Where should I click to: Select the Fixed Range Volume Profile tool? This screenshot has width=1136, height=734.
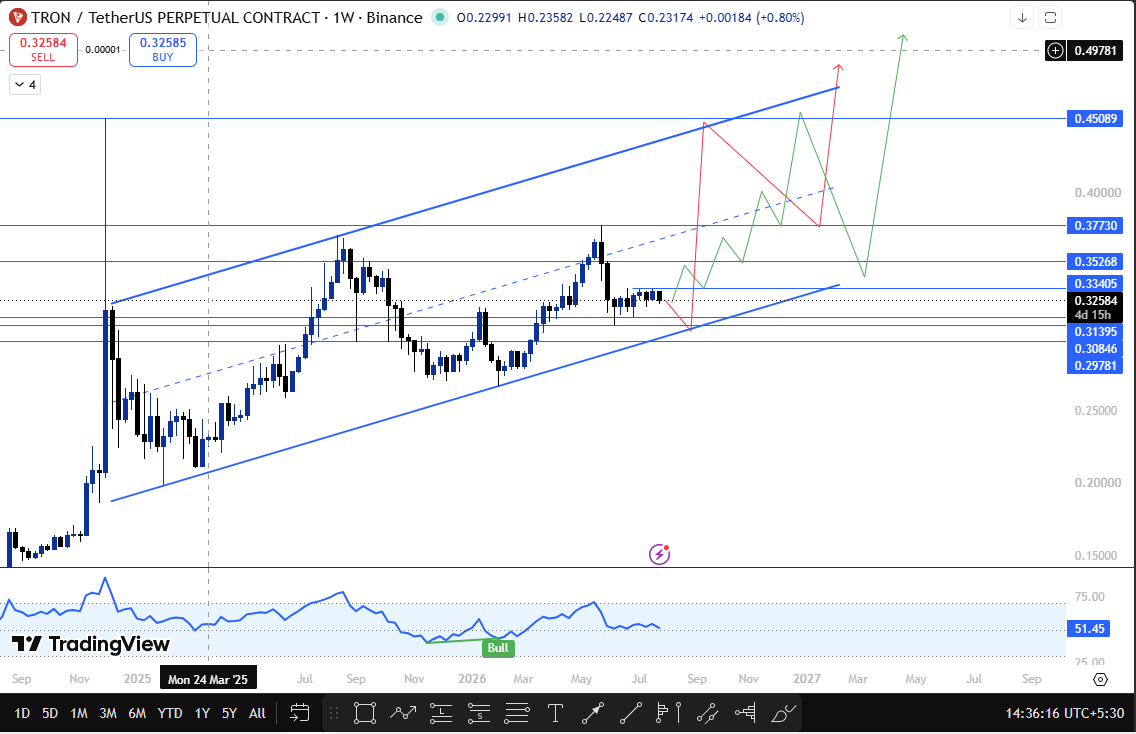pos(746,713)
